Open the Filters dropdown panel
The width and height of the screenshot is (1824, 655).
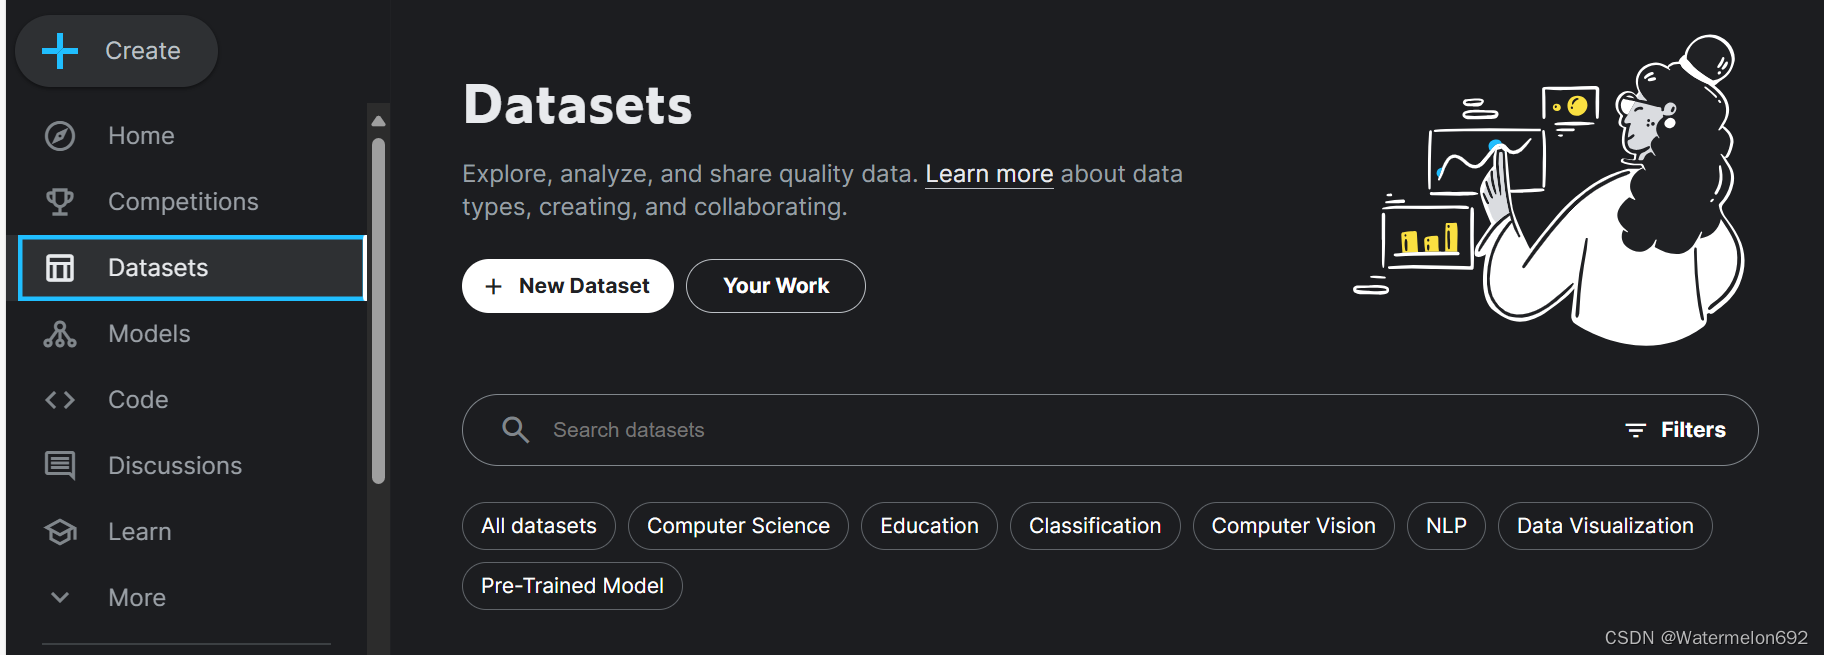(1675, 429)
